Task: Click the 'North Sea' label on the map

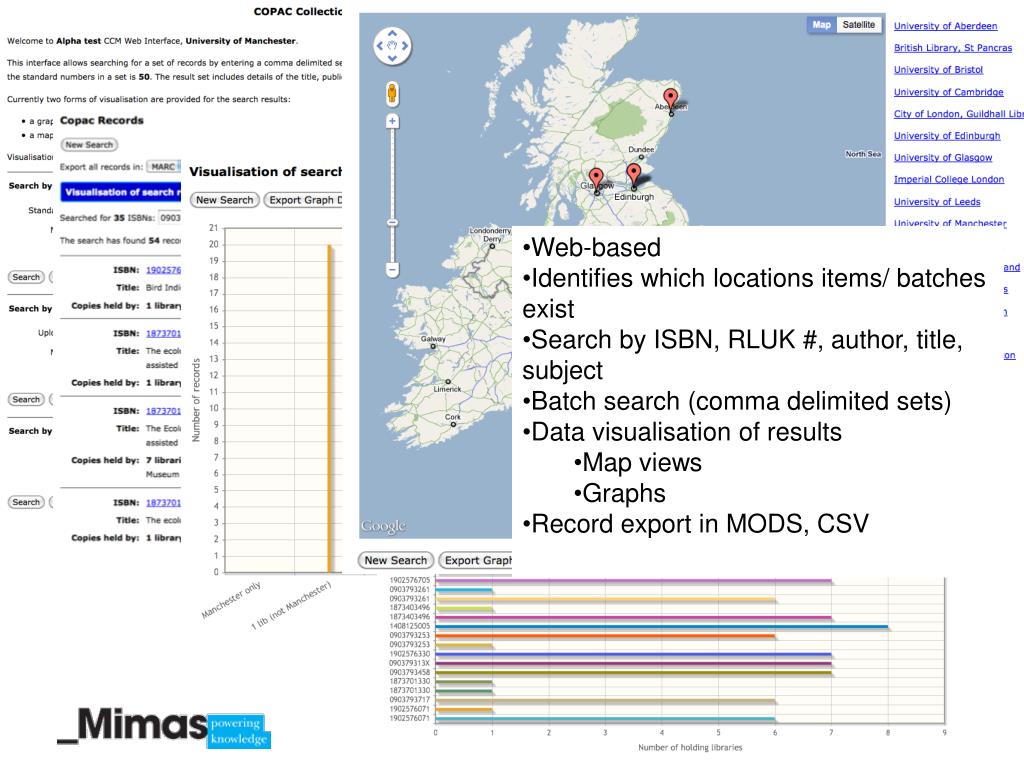Action: [x=863, y=154]
